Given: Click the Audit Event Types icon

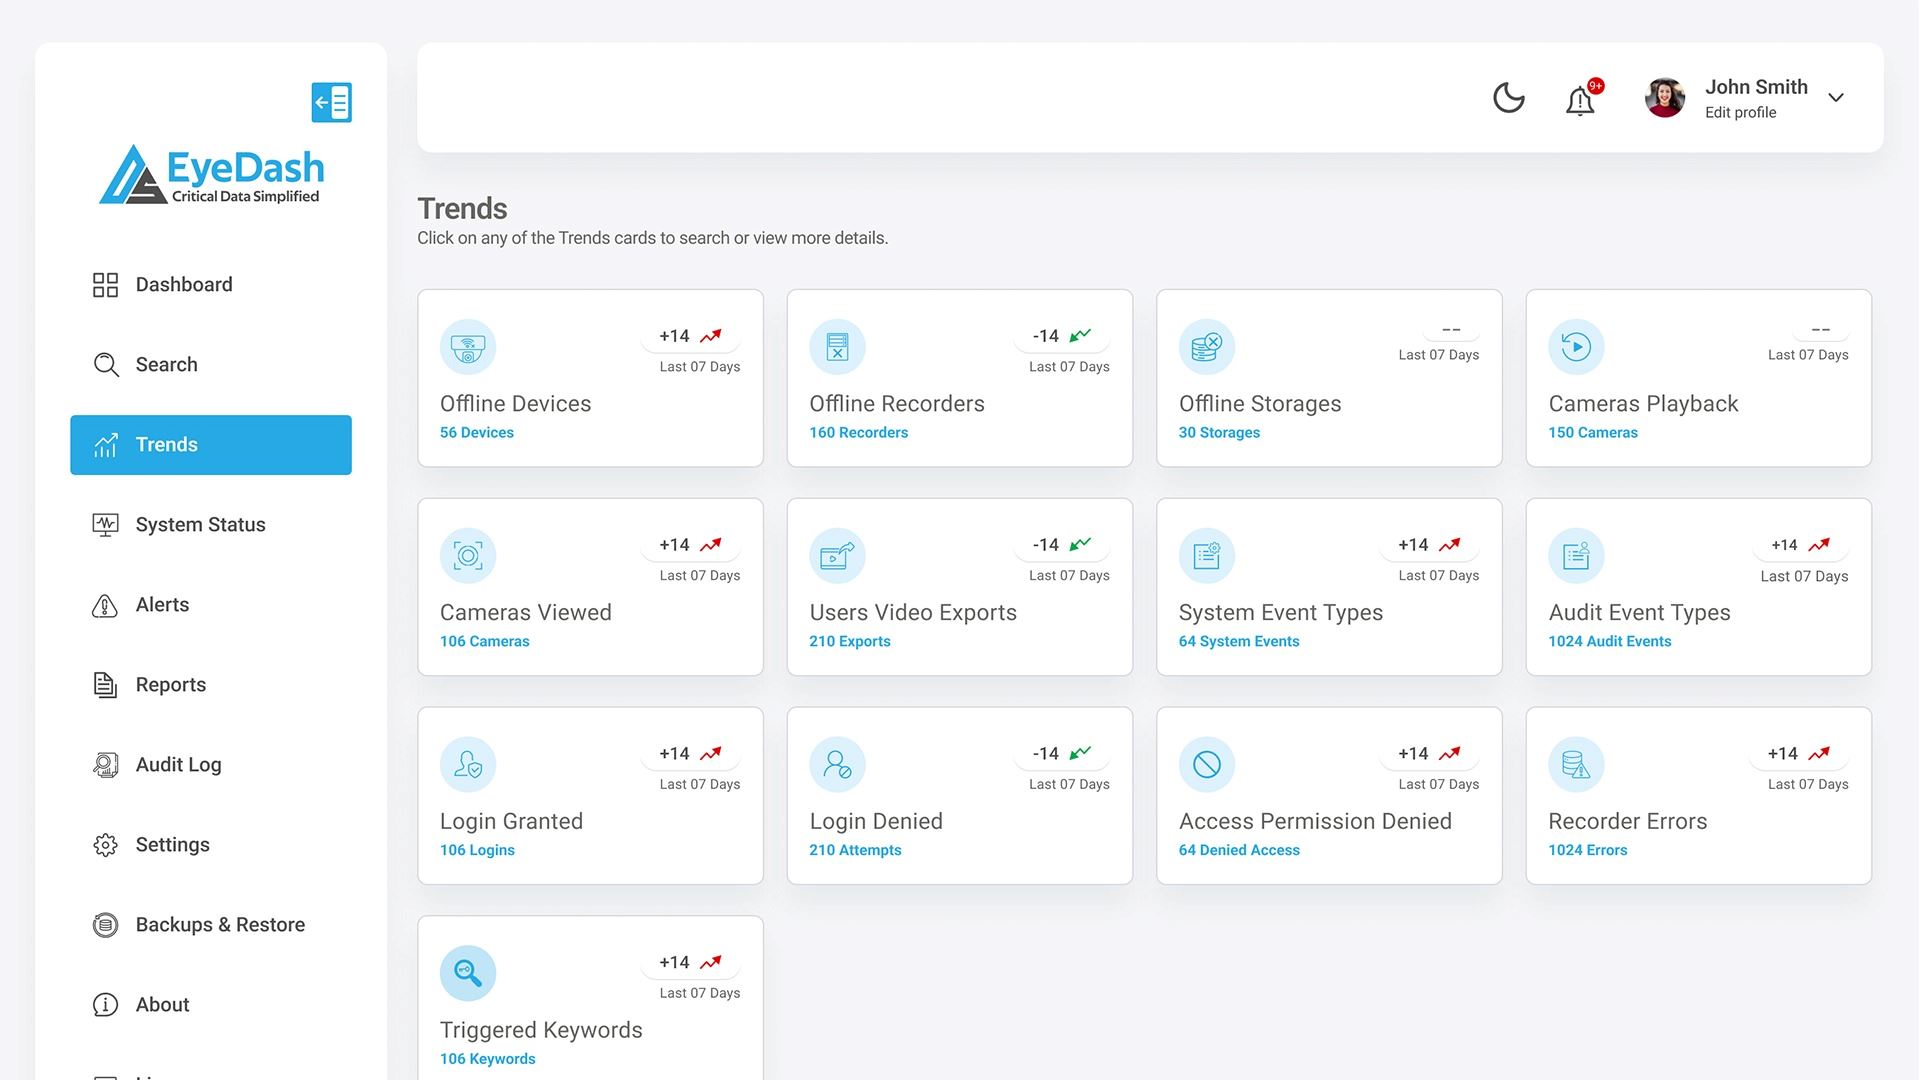Looking at the screenshot, I should (x=1576, y=556).
